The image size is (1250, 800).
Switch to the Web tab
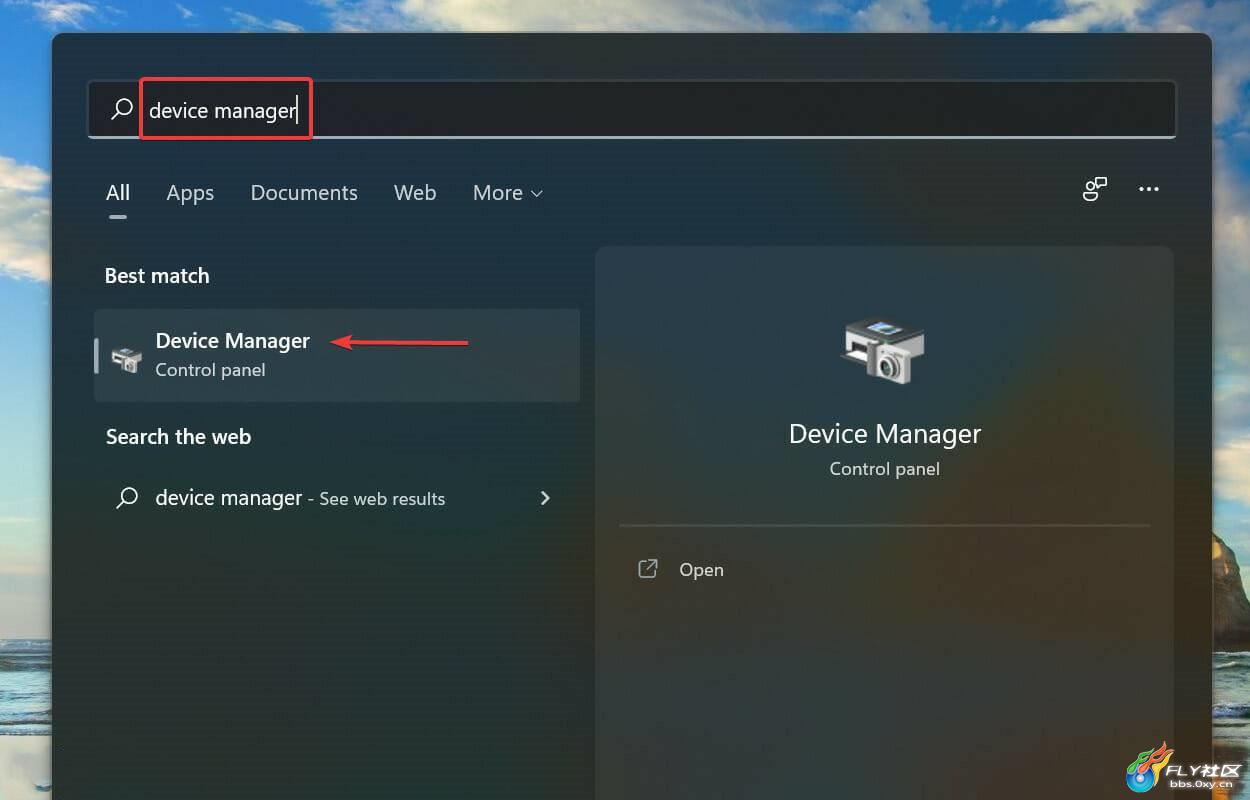(415, 193)
